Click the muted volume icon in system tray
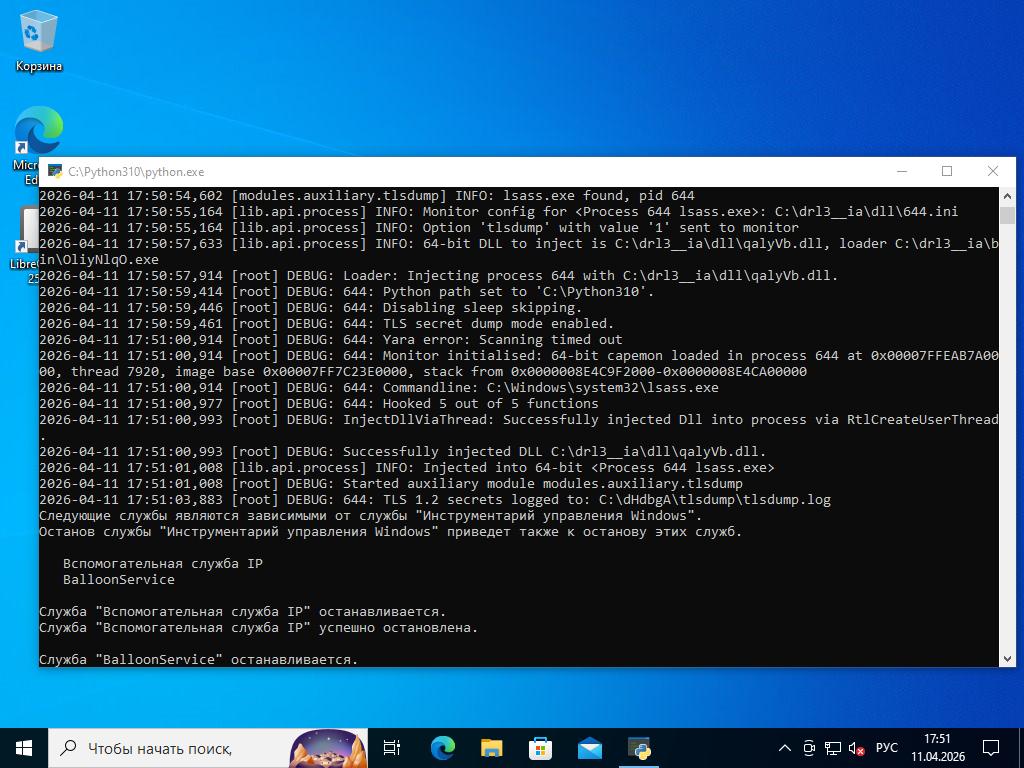 (857, 748)
